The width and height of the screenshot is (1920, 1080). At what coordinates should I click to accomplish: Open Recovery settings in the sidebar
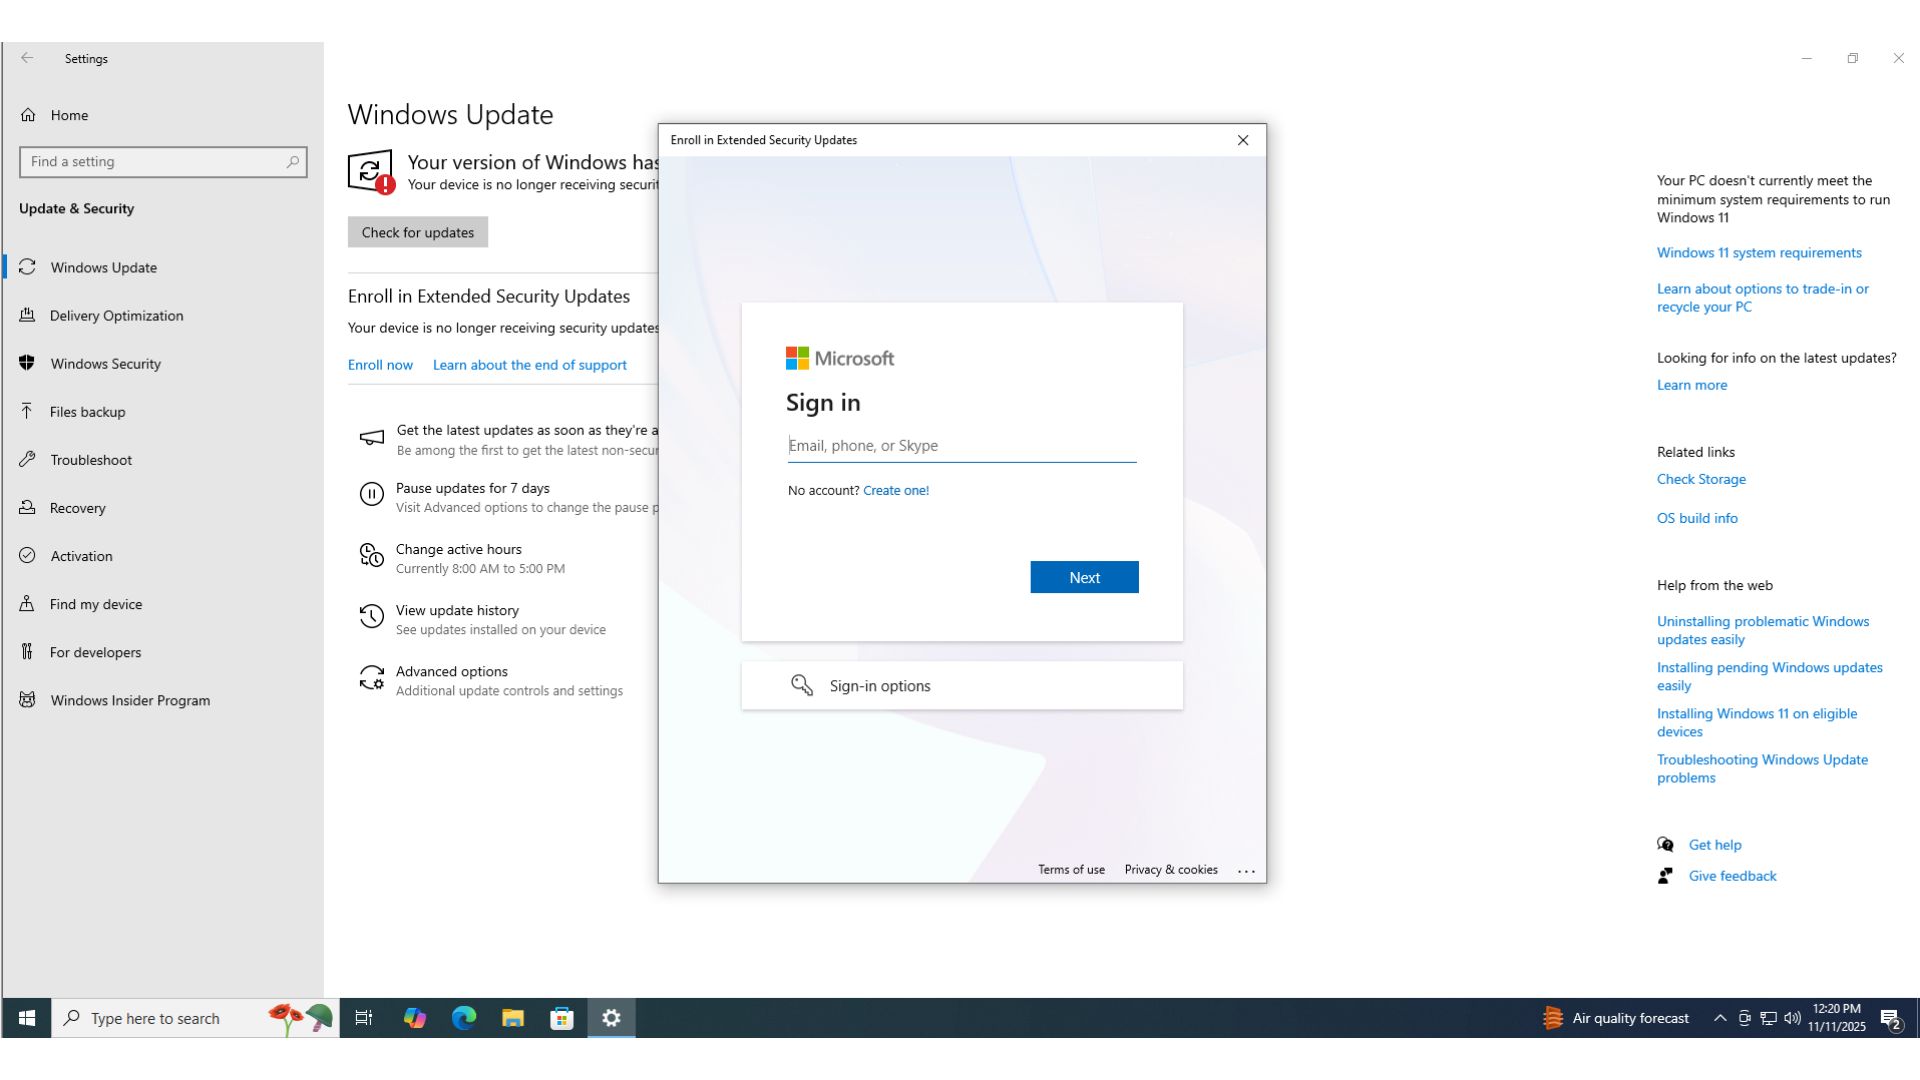(77, 508)
